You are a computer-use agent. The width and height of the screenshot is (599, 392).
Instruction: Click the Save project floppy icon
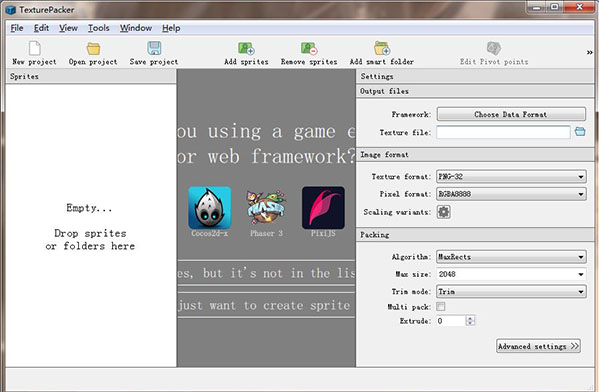154,48
